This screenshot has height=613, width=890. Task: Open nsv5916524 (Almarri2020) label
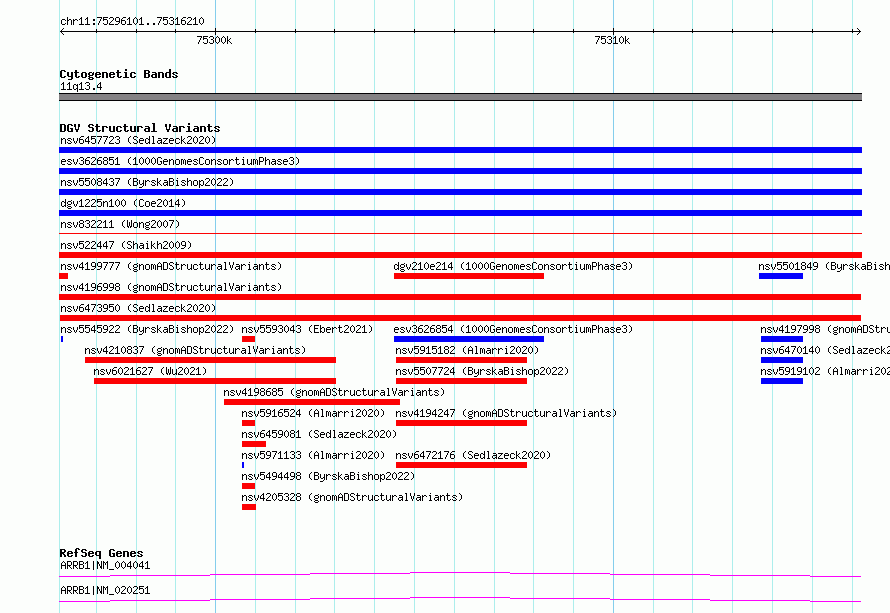pos(313,413)
